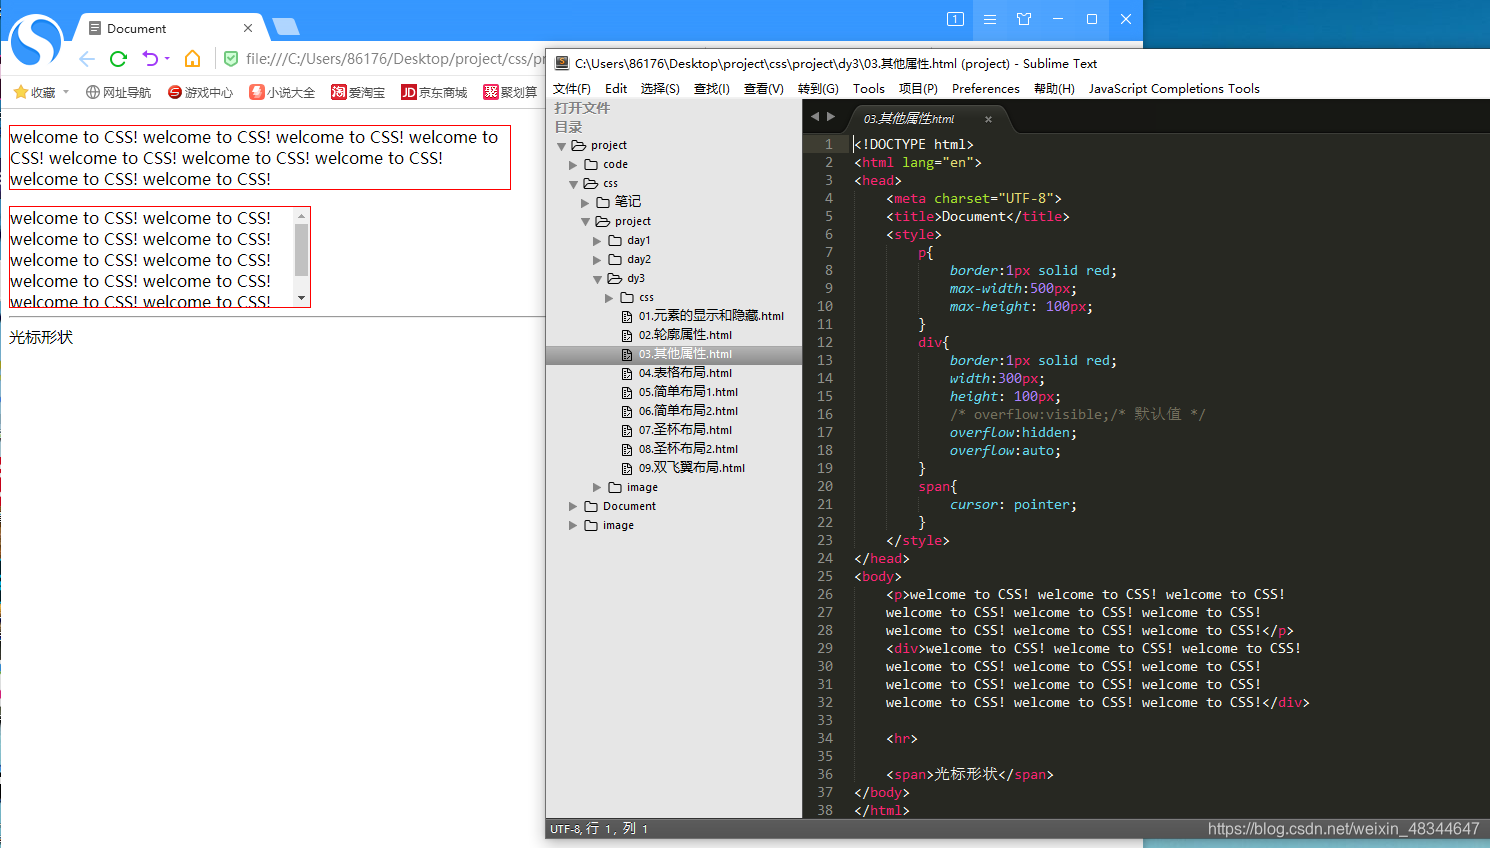
Task: Click the 打开文件 sidebar heading
Action: 582,108
